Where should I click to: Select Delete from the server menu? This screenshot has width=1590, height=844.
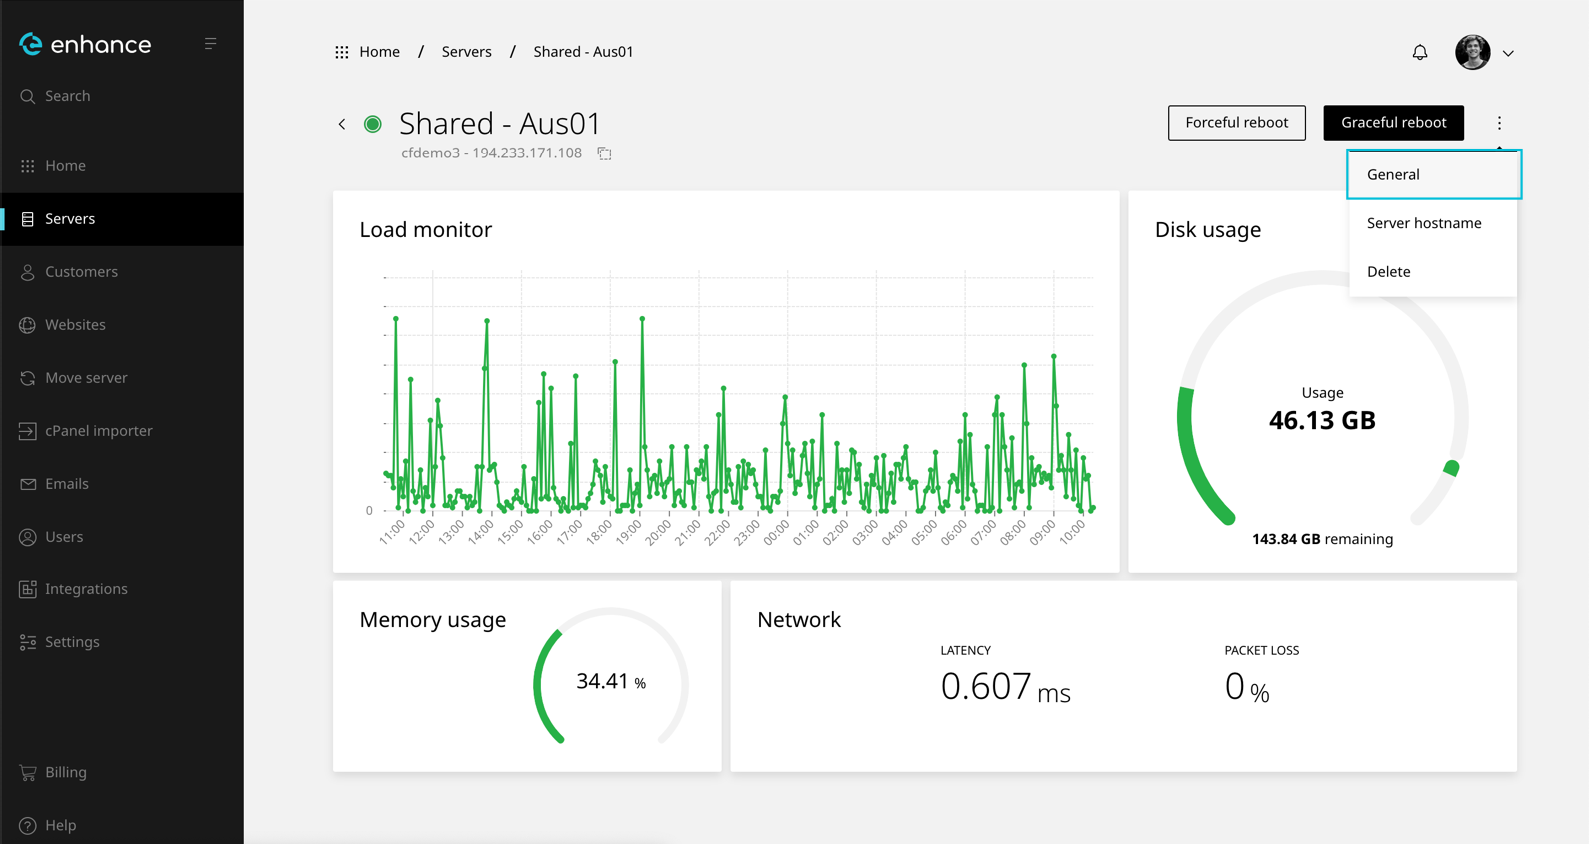tap(1389, 272)
